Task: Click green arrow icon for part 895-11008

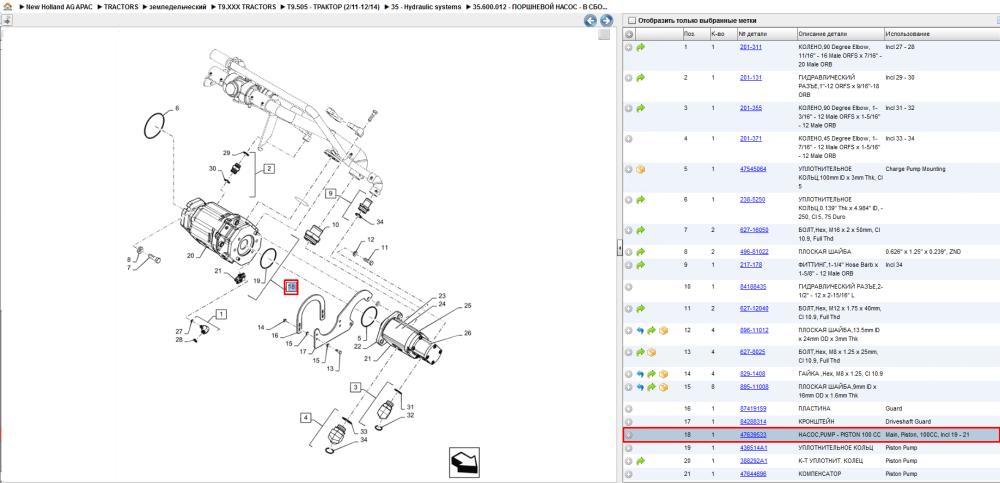Action: (x=652, y=387)
